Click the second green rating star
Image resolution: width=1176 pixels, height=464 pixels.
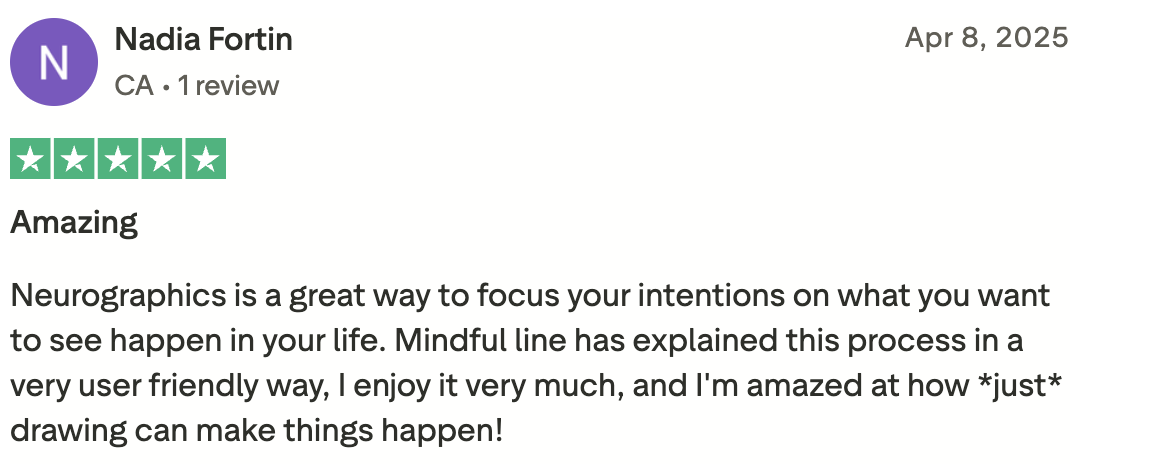[75, 160]
